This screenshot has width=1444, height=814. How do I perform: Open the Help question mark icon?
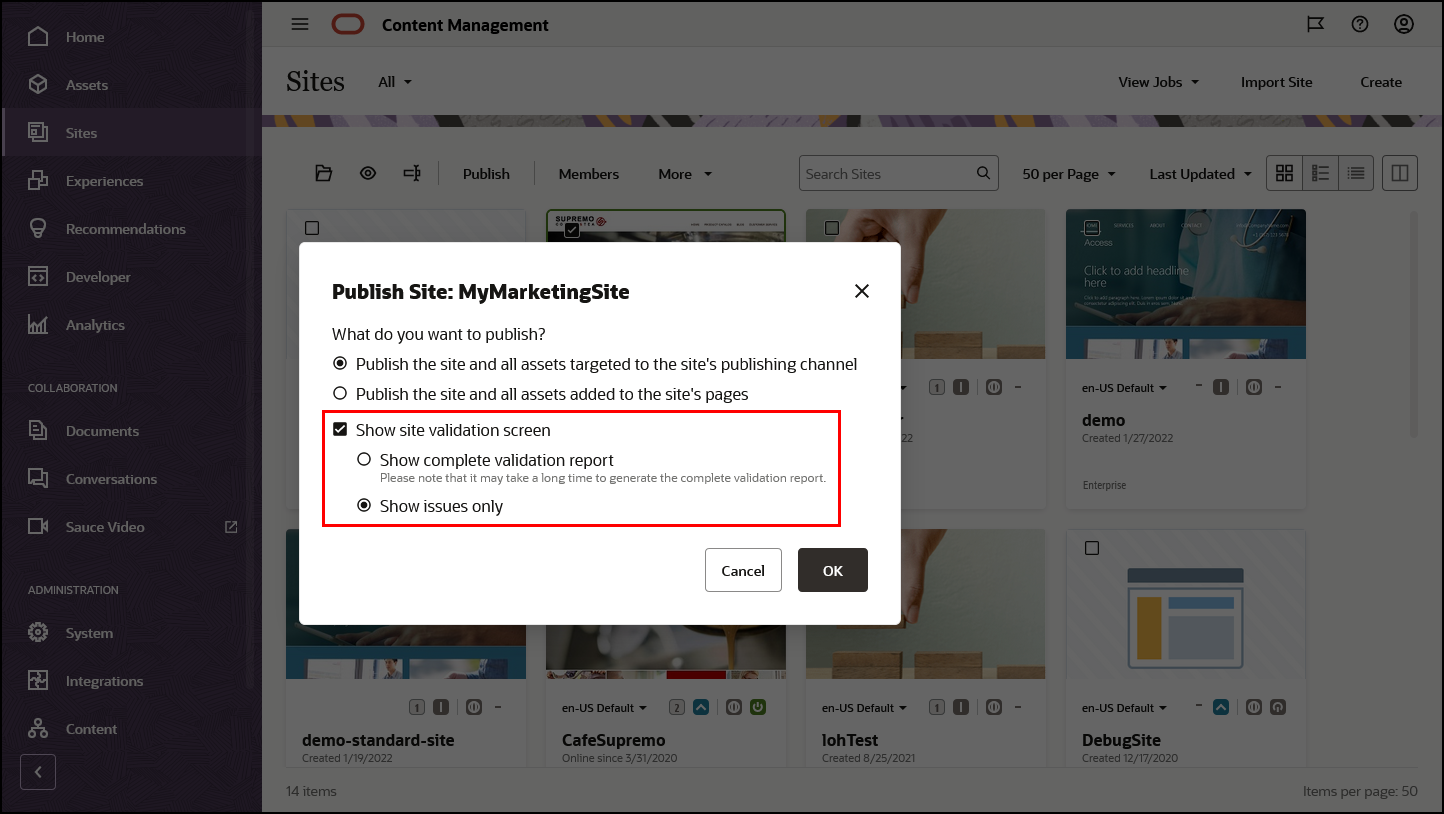tap(1360, 25)
